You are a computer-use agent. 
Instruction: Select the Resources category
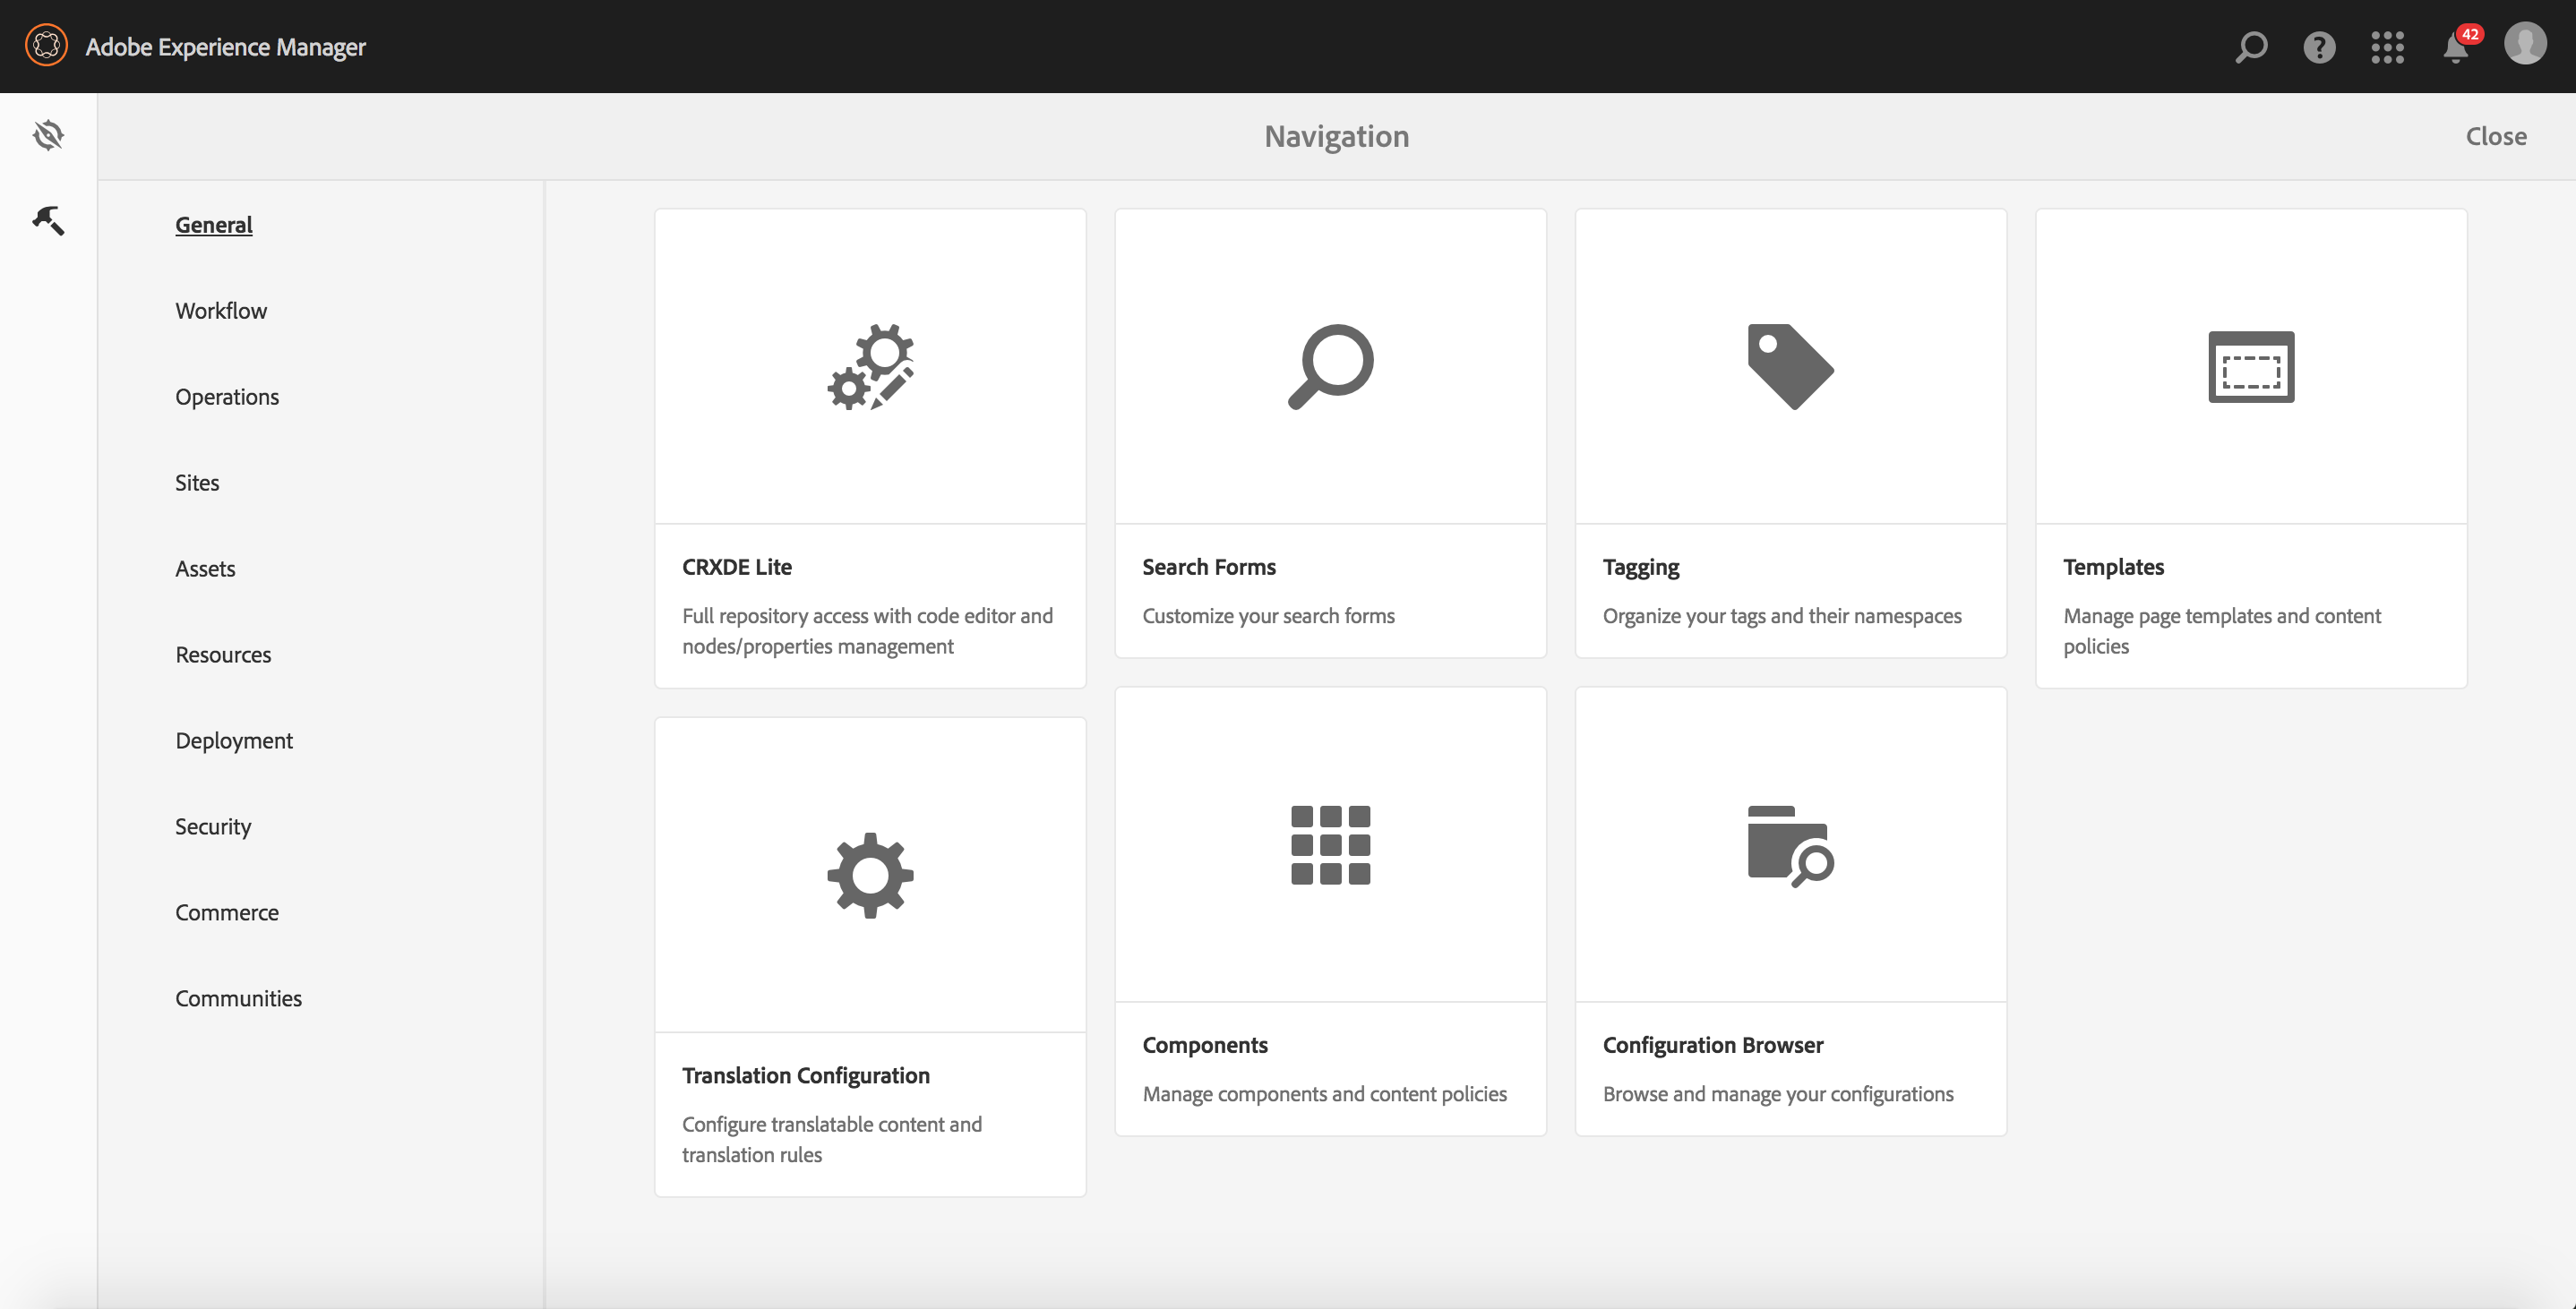[223, 655]
